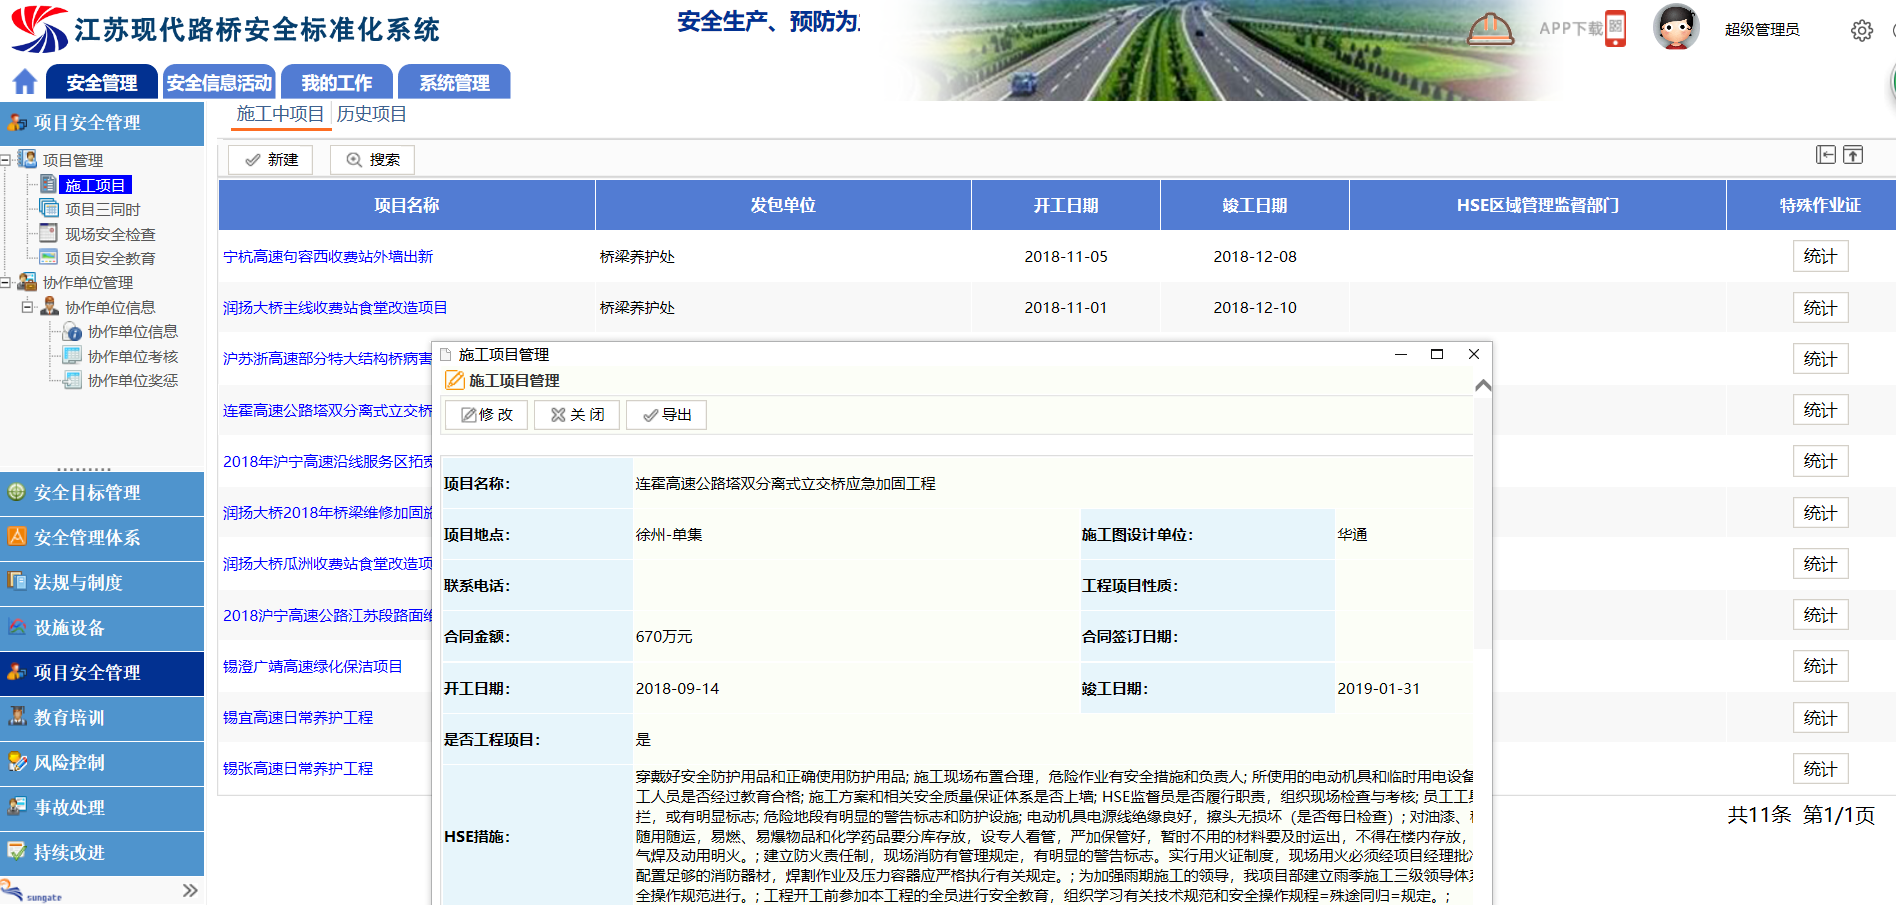Click the 修改 button in dialog
This screenshot has height=905, width=1896.
pos(486,415)
